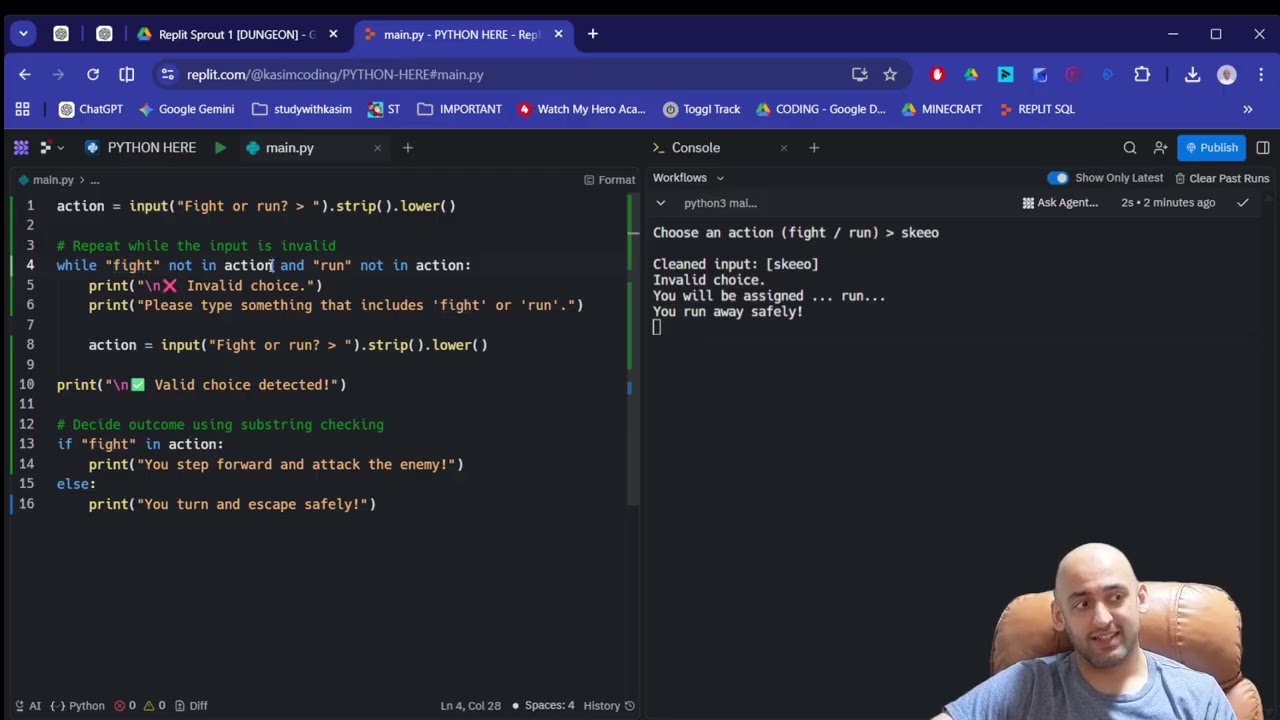Click the site information icon in the address bar
The width and height of the screenshot is (1280, 720).
(168, 74)
